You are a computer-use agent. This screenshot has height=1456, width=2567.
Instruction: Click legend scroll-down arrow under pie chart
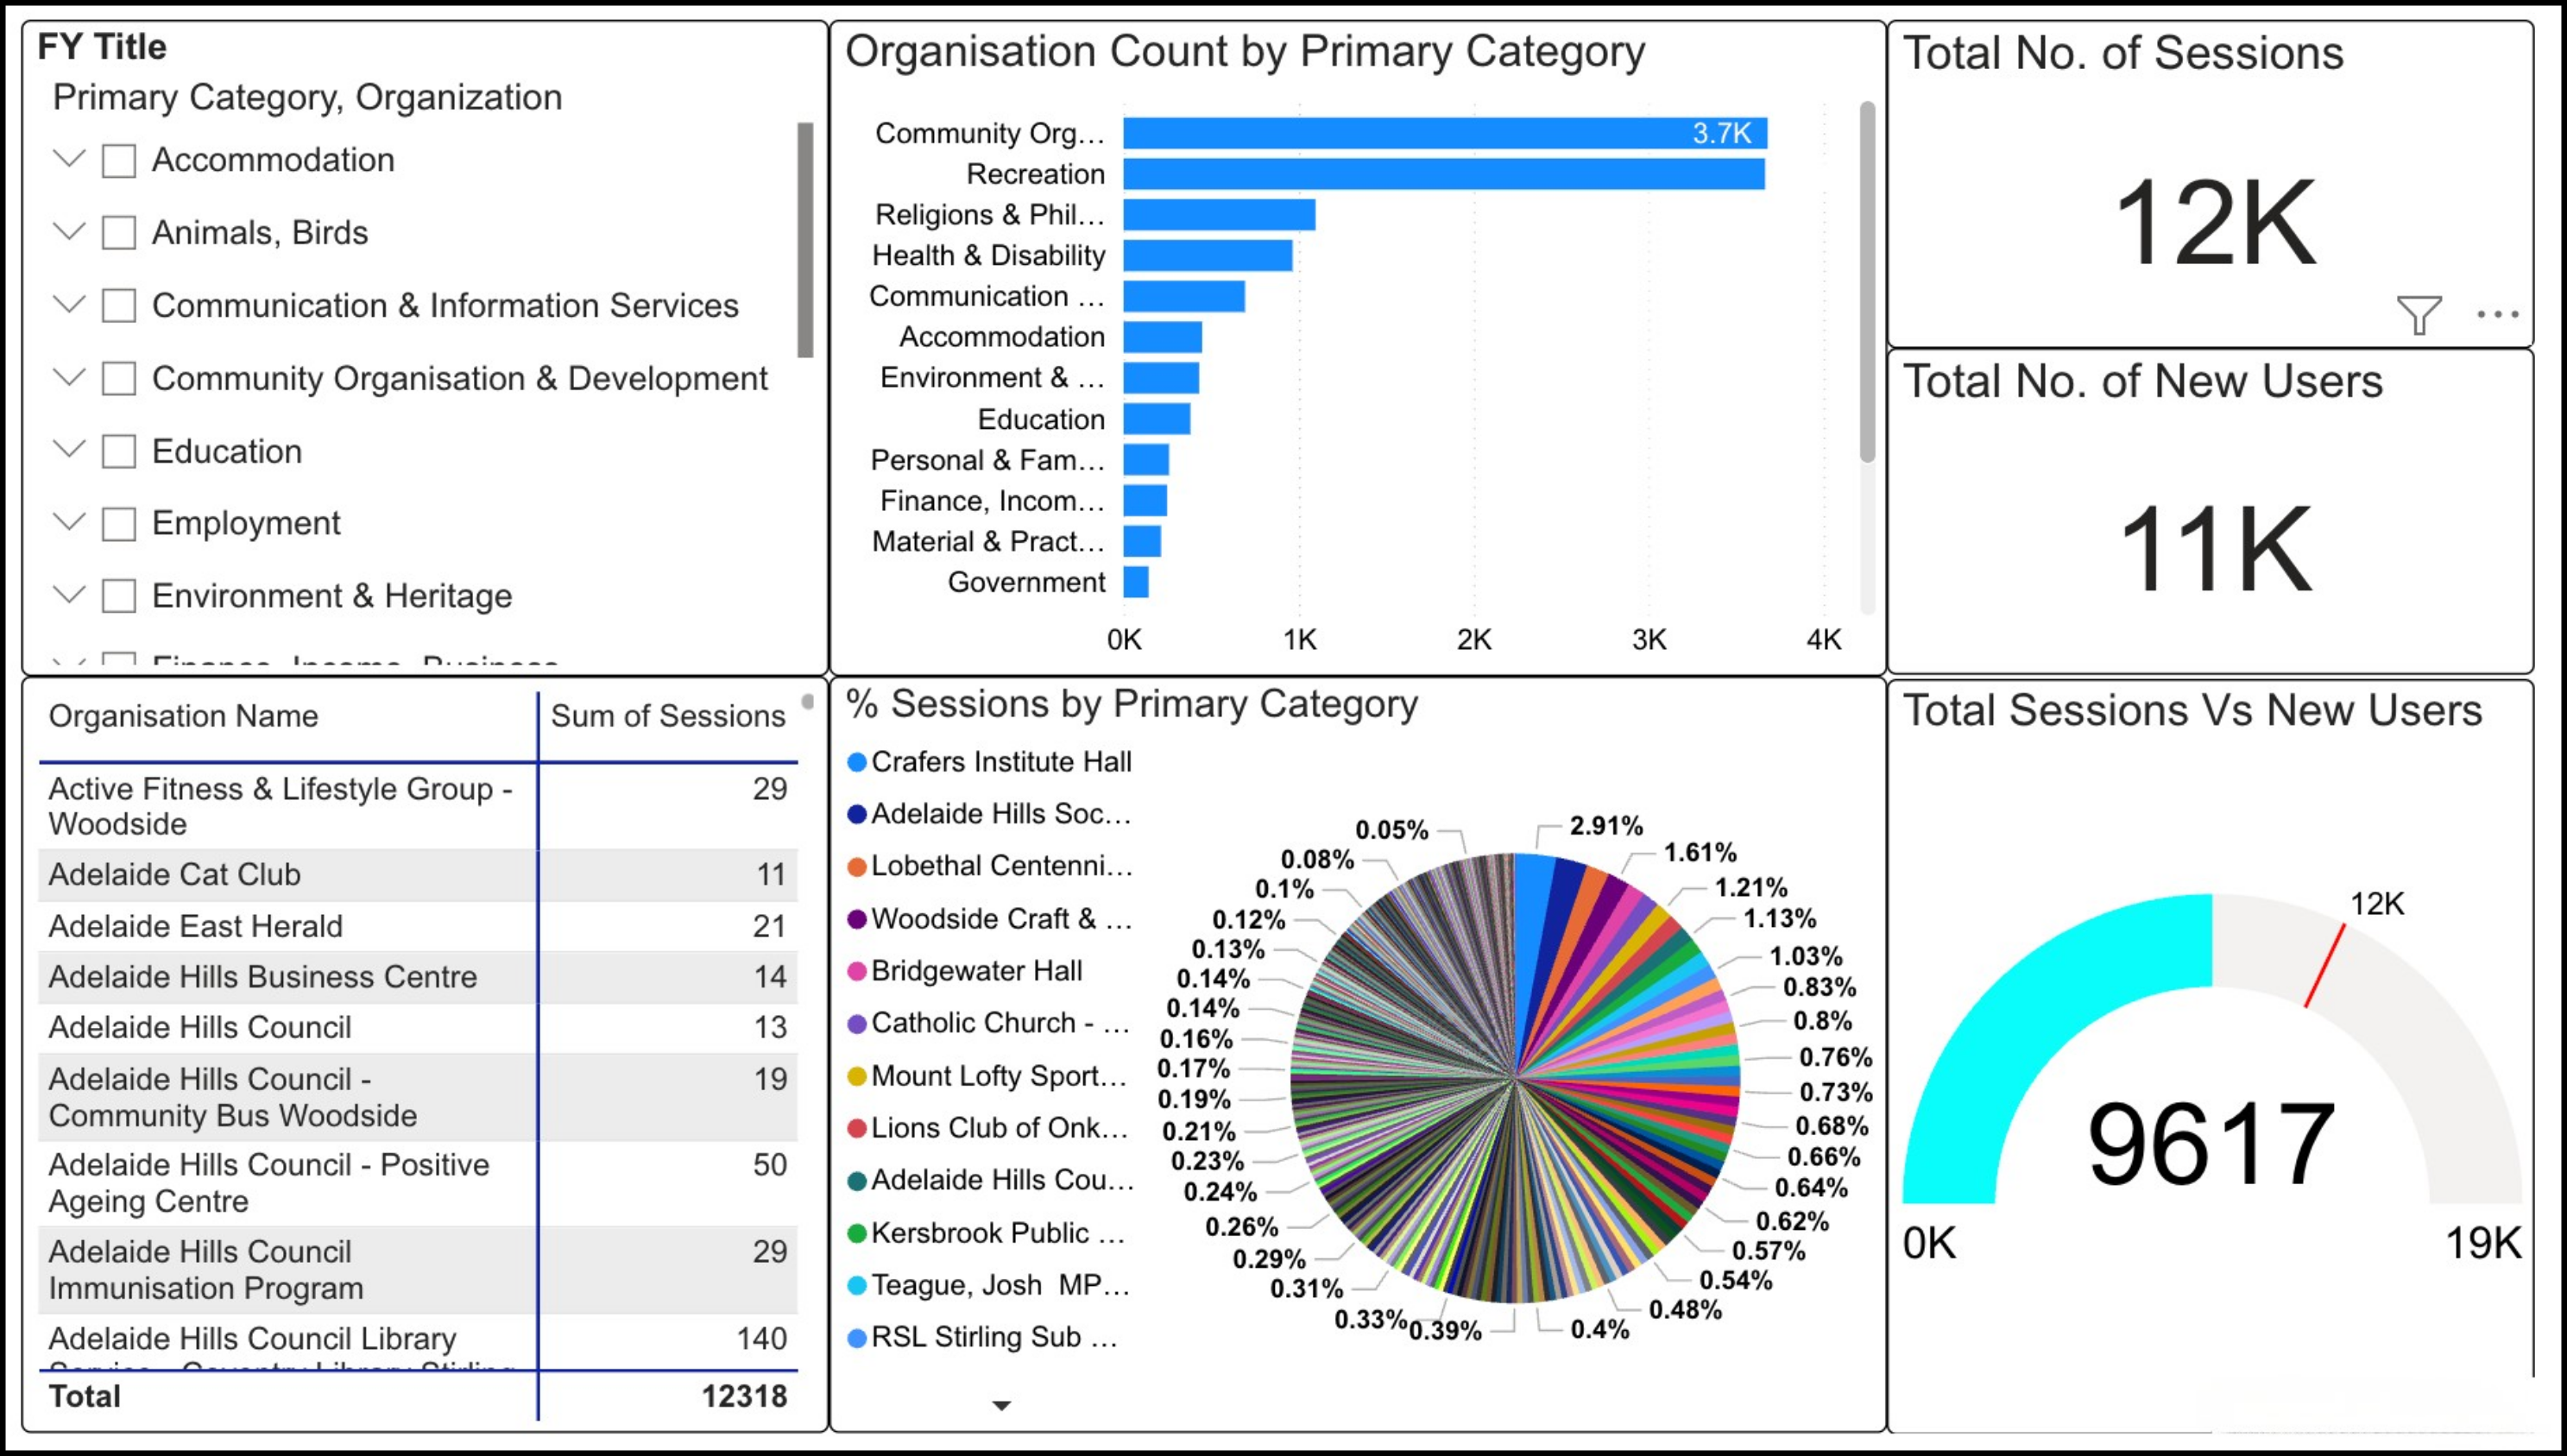tap(1001, 1405)
